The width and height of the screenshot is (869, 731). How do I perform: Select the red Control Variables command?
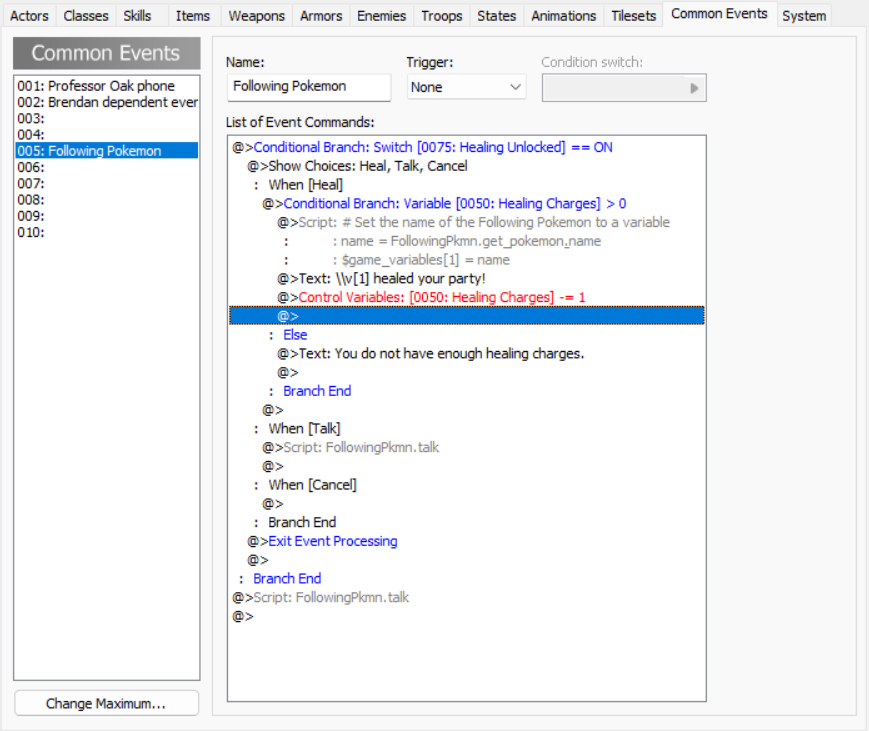pyautogui.click(x=441, y=297)
